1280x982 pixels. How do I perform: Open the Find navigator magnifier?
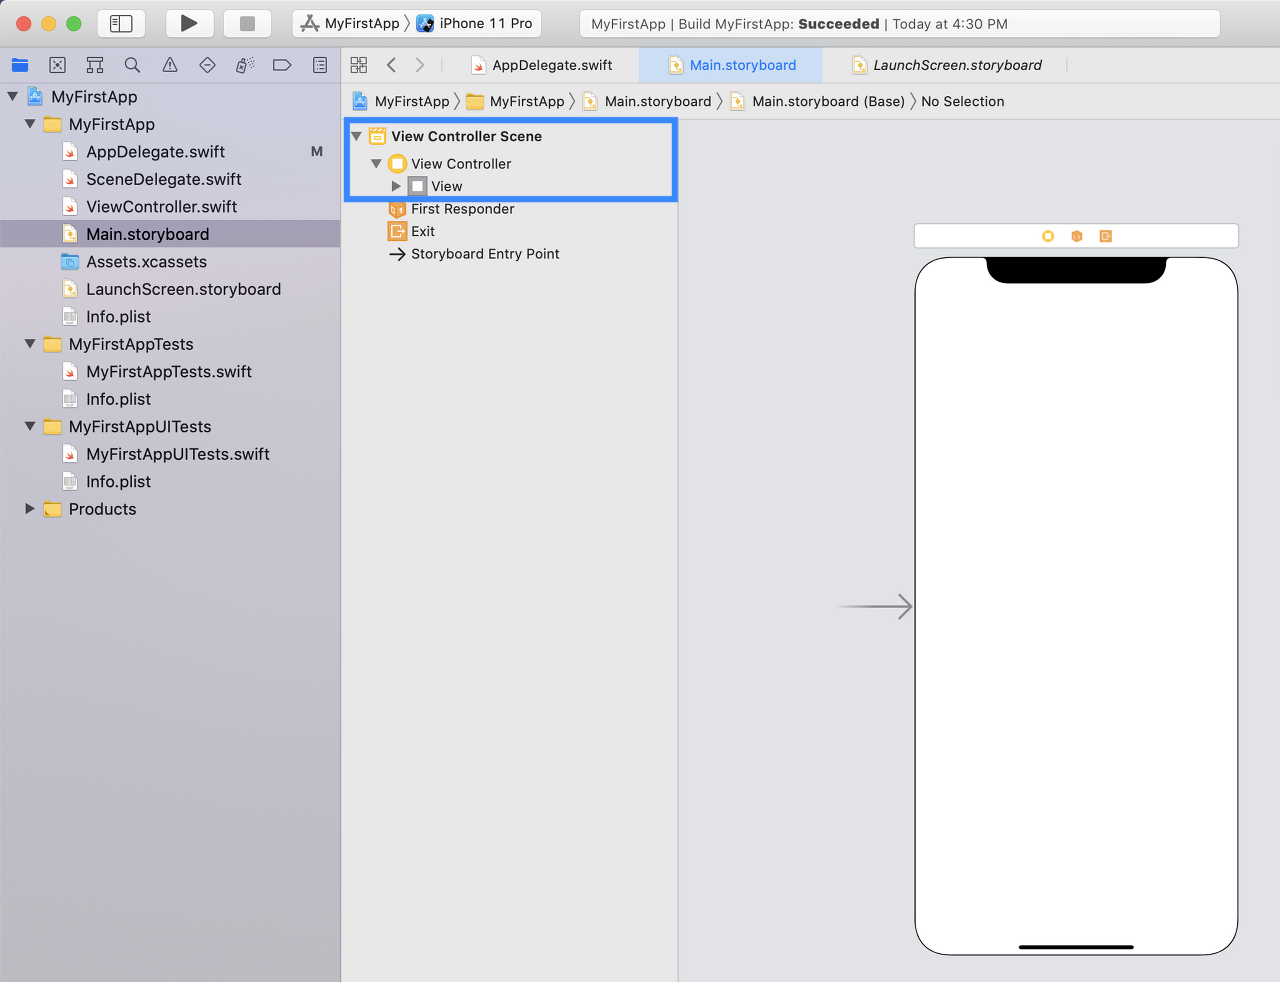tap(132, 65)
